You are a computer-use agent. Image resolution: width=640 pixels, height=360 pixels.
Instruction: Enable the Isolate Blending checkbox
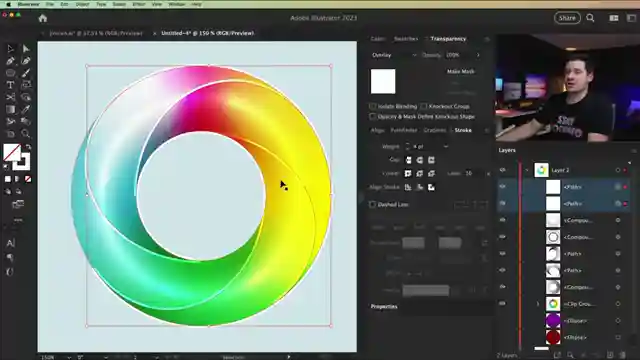[x=372, y=106]
